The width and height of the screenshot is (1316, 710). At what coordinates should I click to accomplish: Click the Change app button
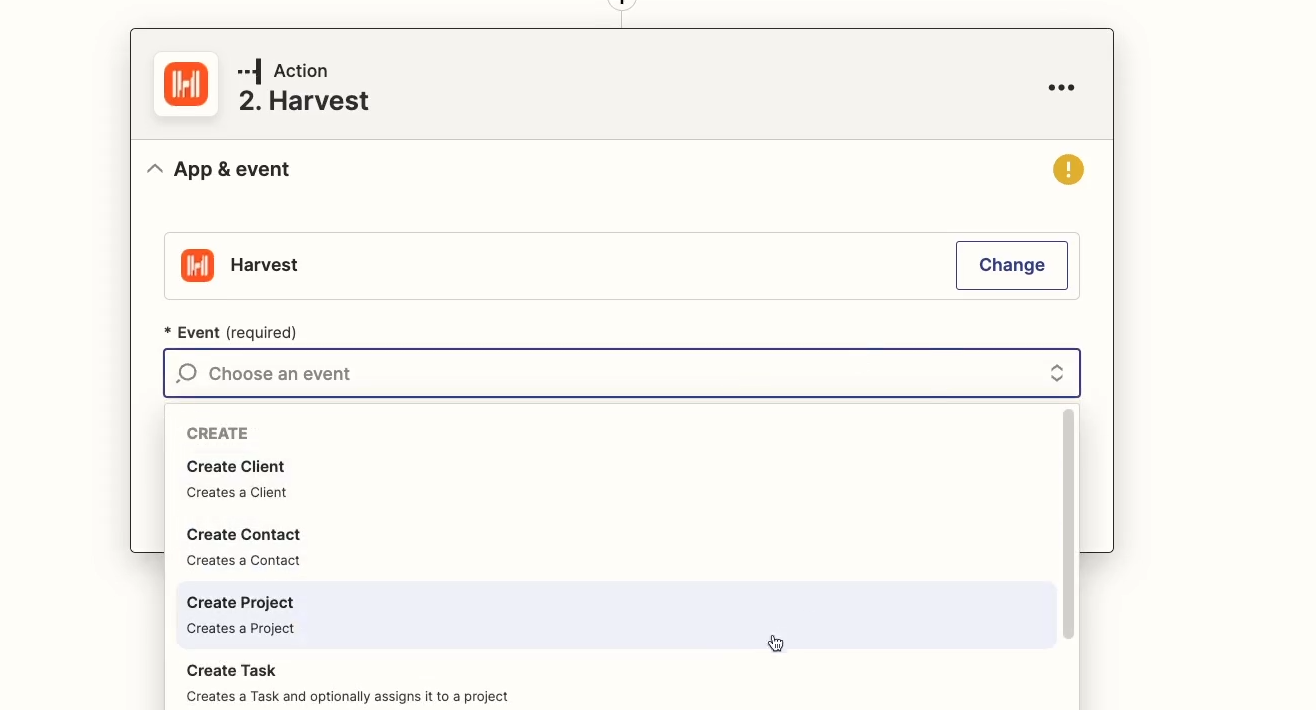1012,265
